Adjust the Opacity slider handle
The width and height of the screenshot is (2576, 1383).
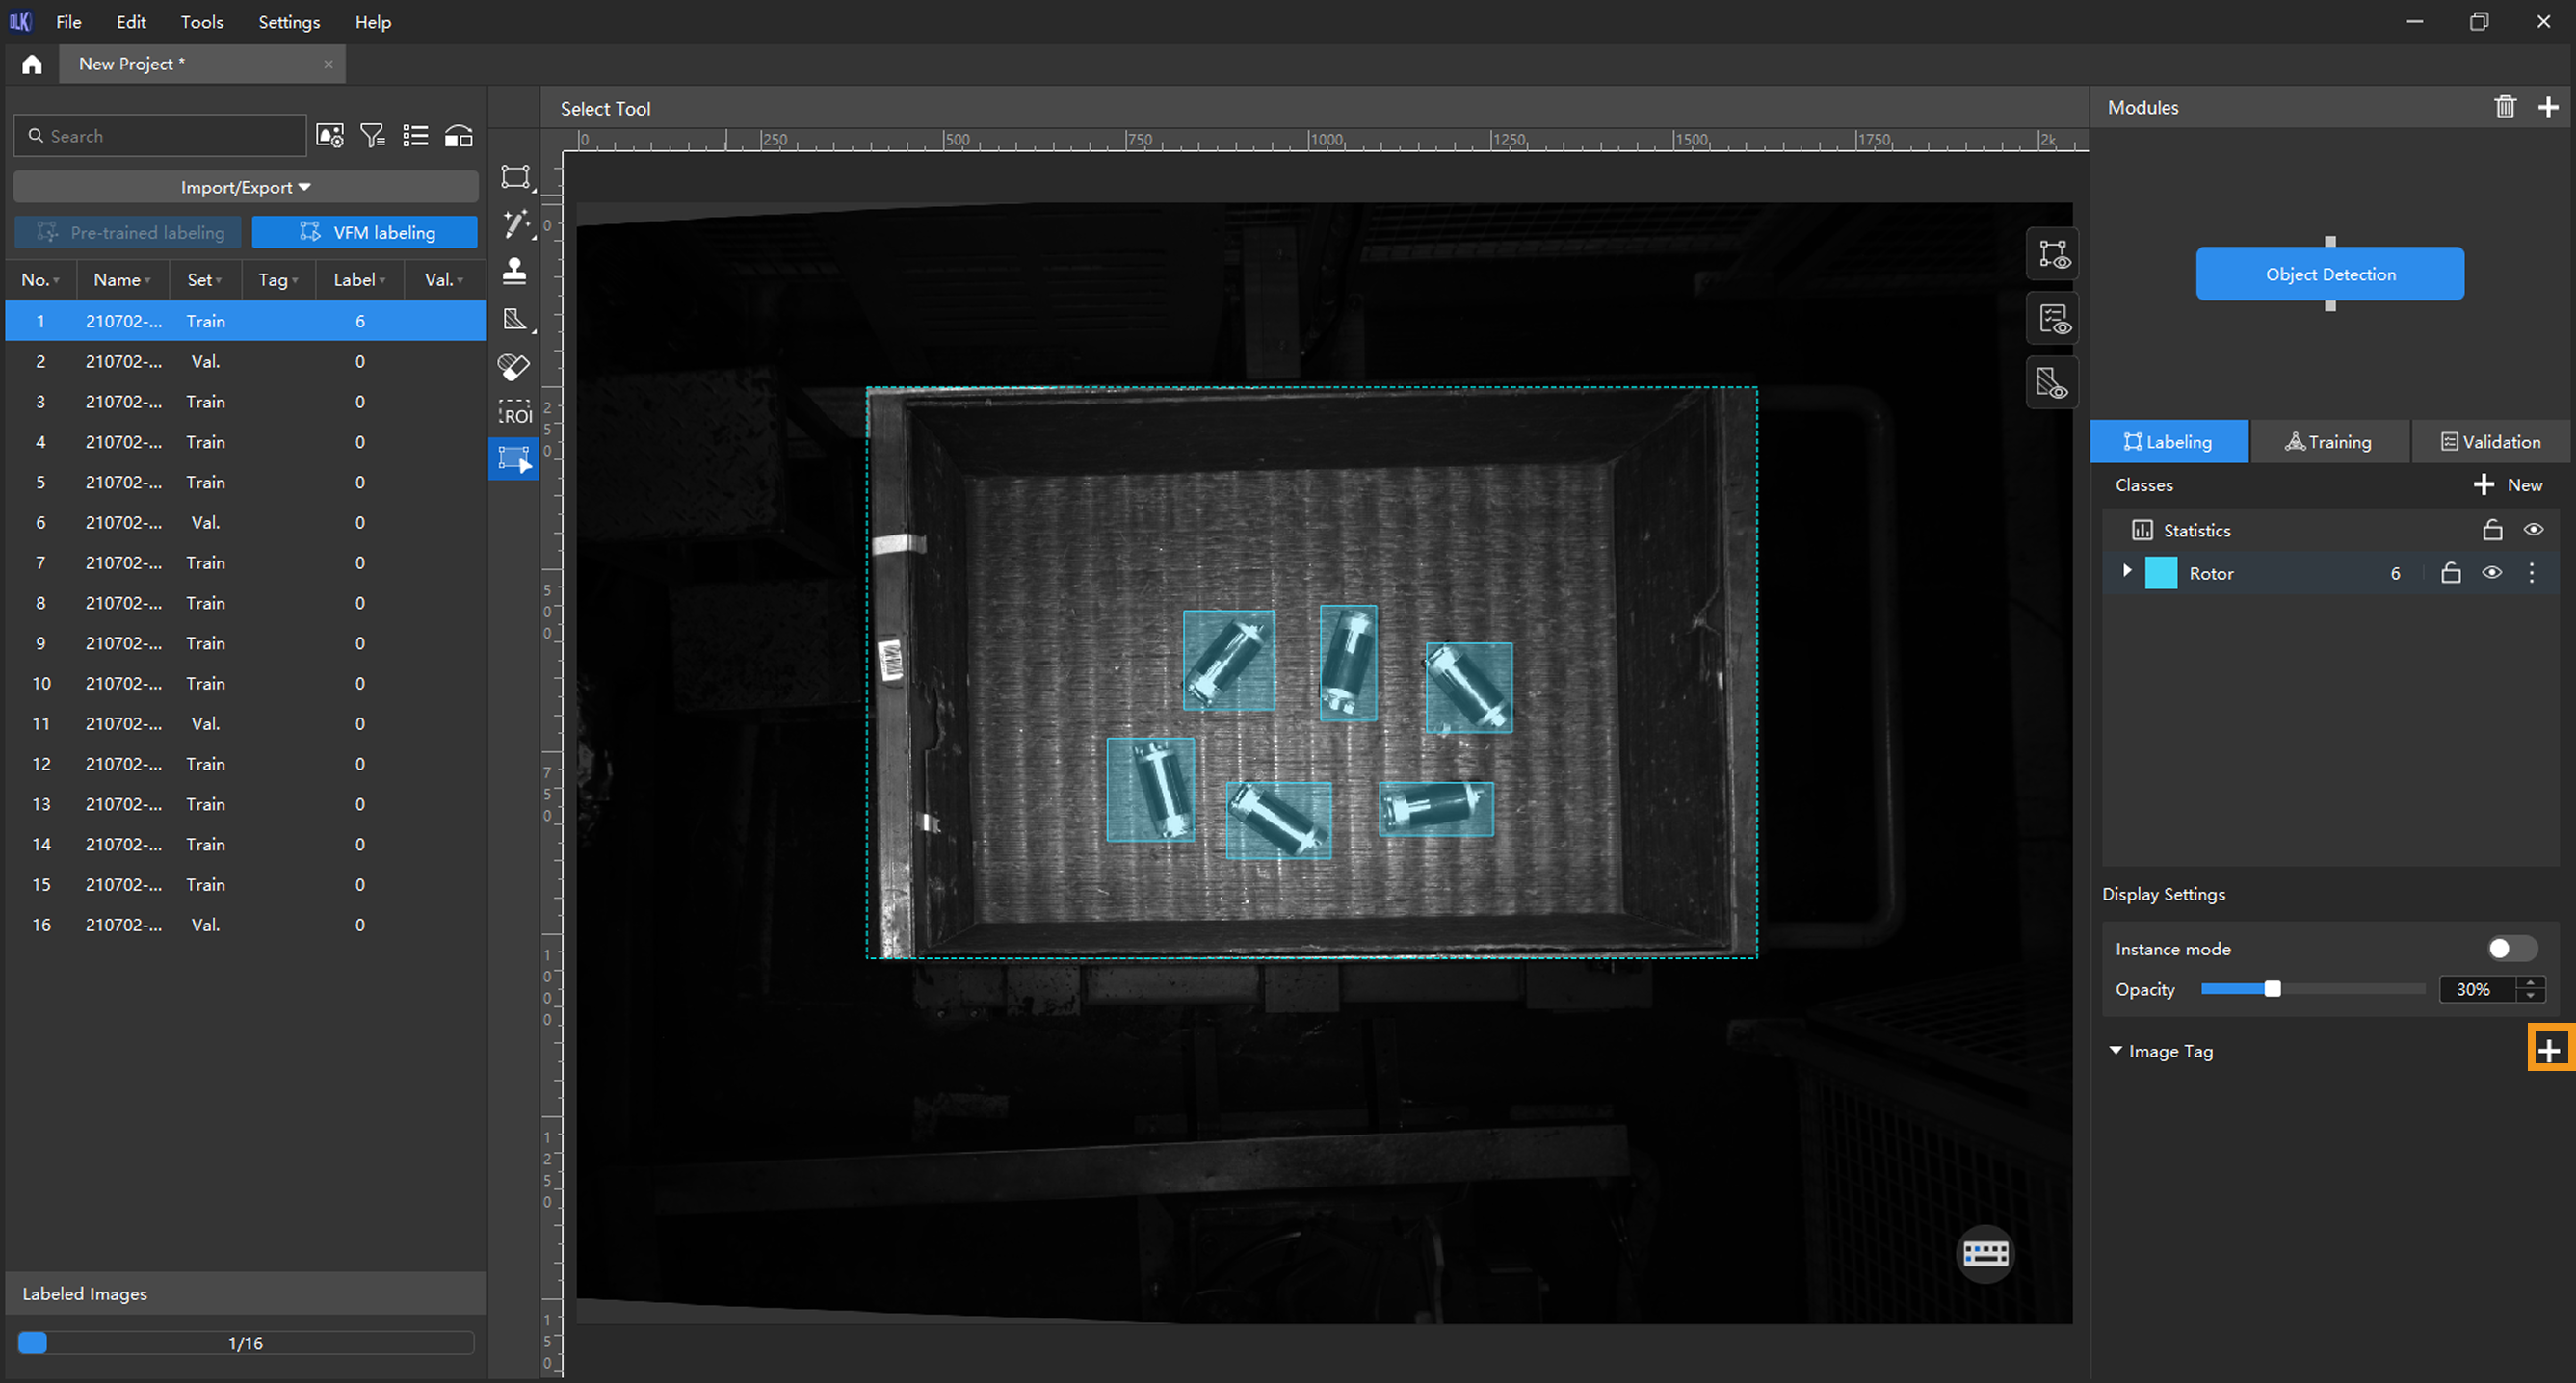[2272, 989]
